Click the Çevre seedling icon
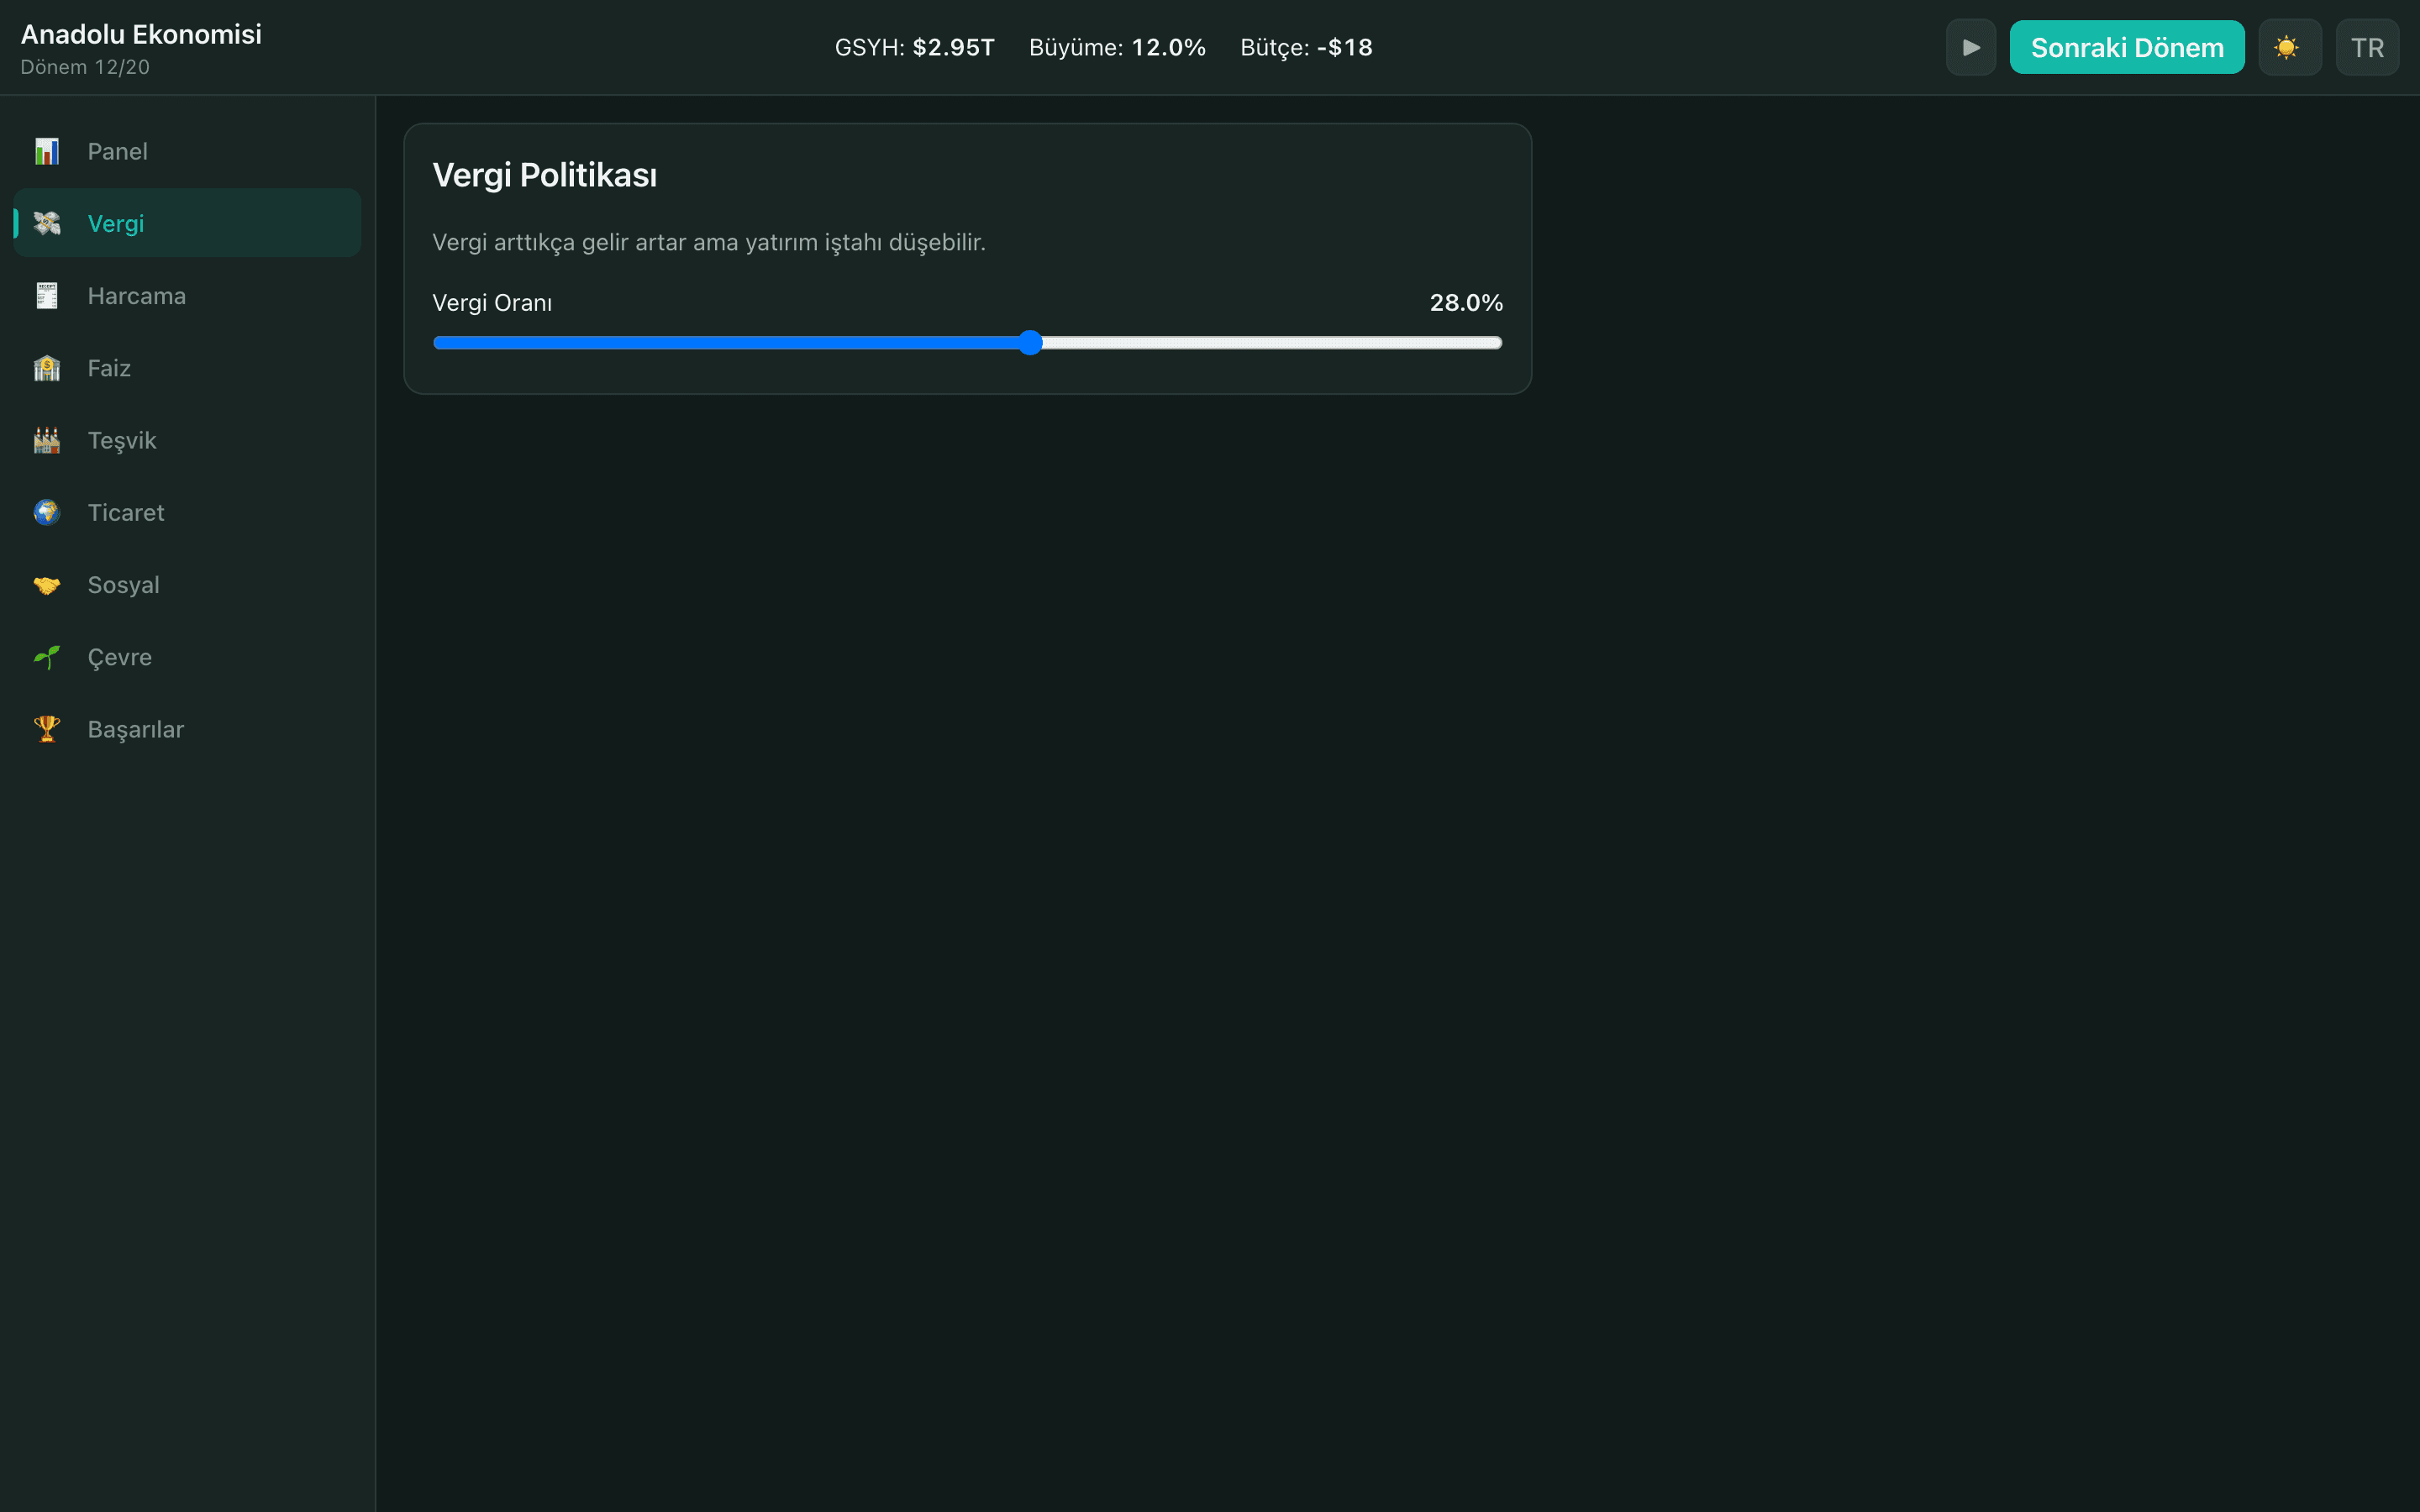Screen dimensions: 2420x1512 (x=47, y=657)
